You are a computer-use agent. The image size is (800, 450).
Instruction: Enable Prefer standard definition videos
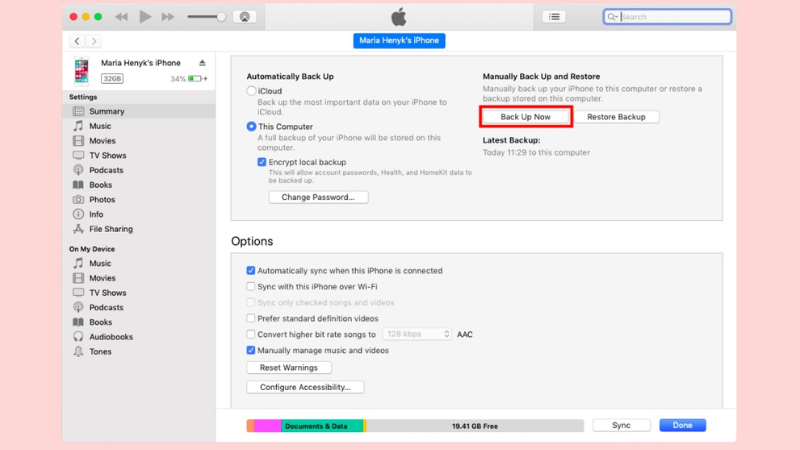251,318
